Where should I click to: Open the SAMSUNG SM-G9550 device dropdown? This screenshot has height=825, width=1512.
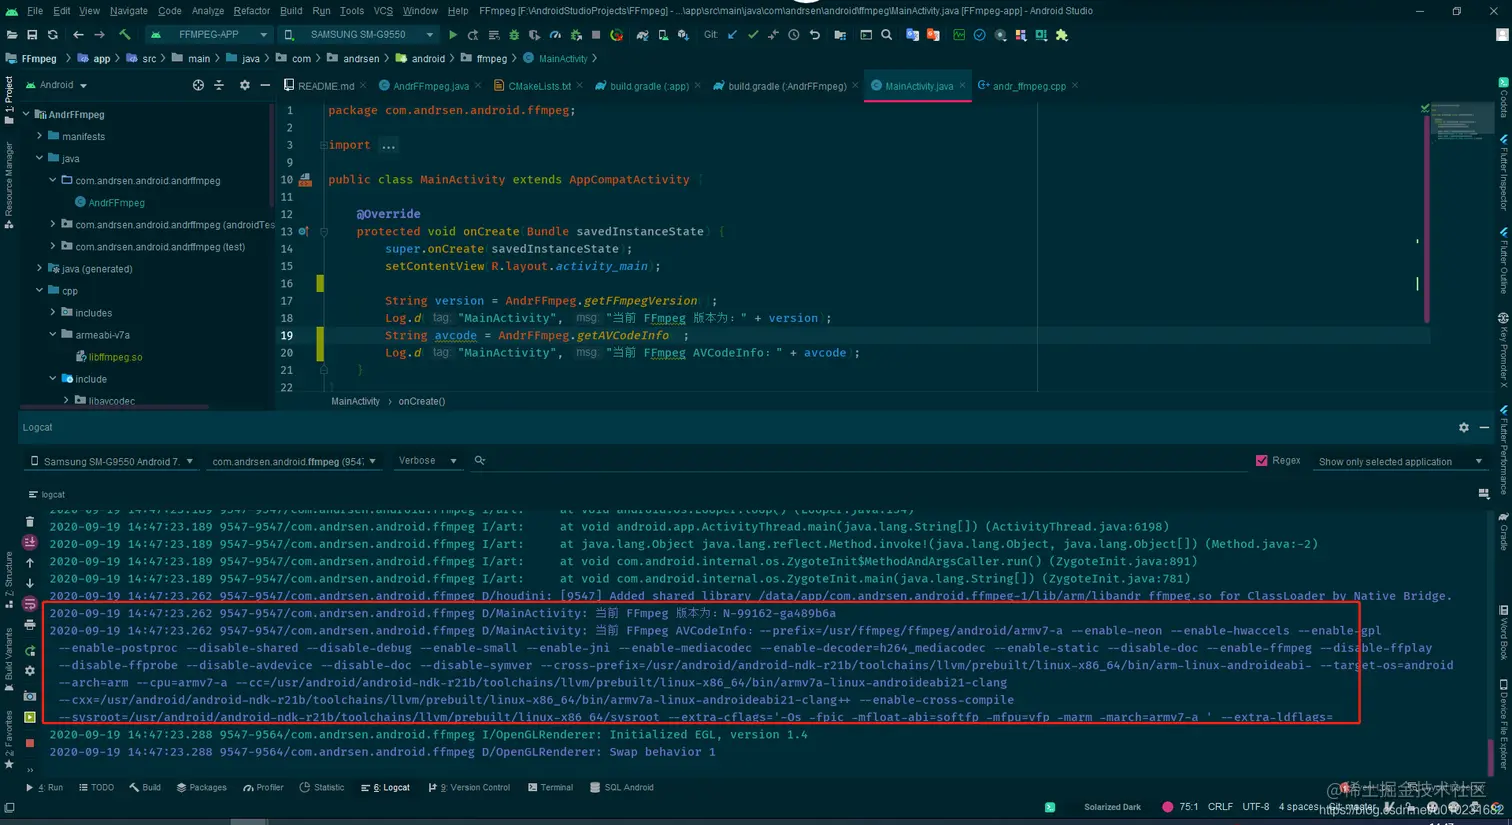[x=359, y=35]
